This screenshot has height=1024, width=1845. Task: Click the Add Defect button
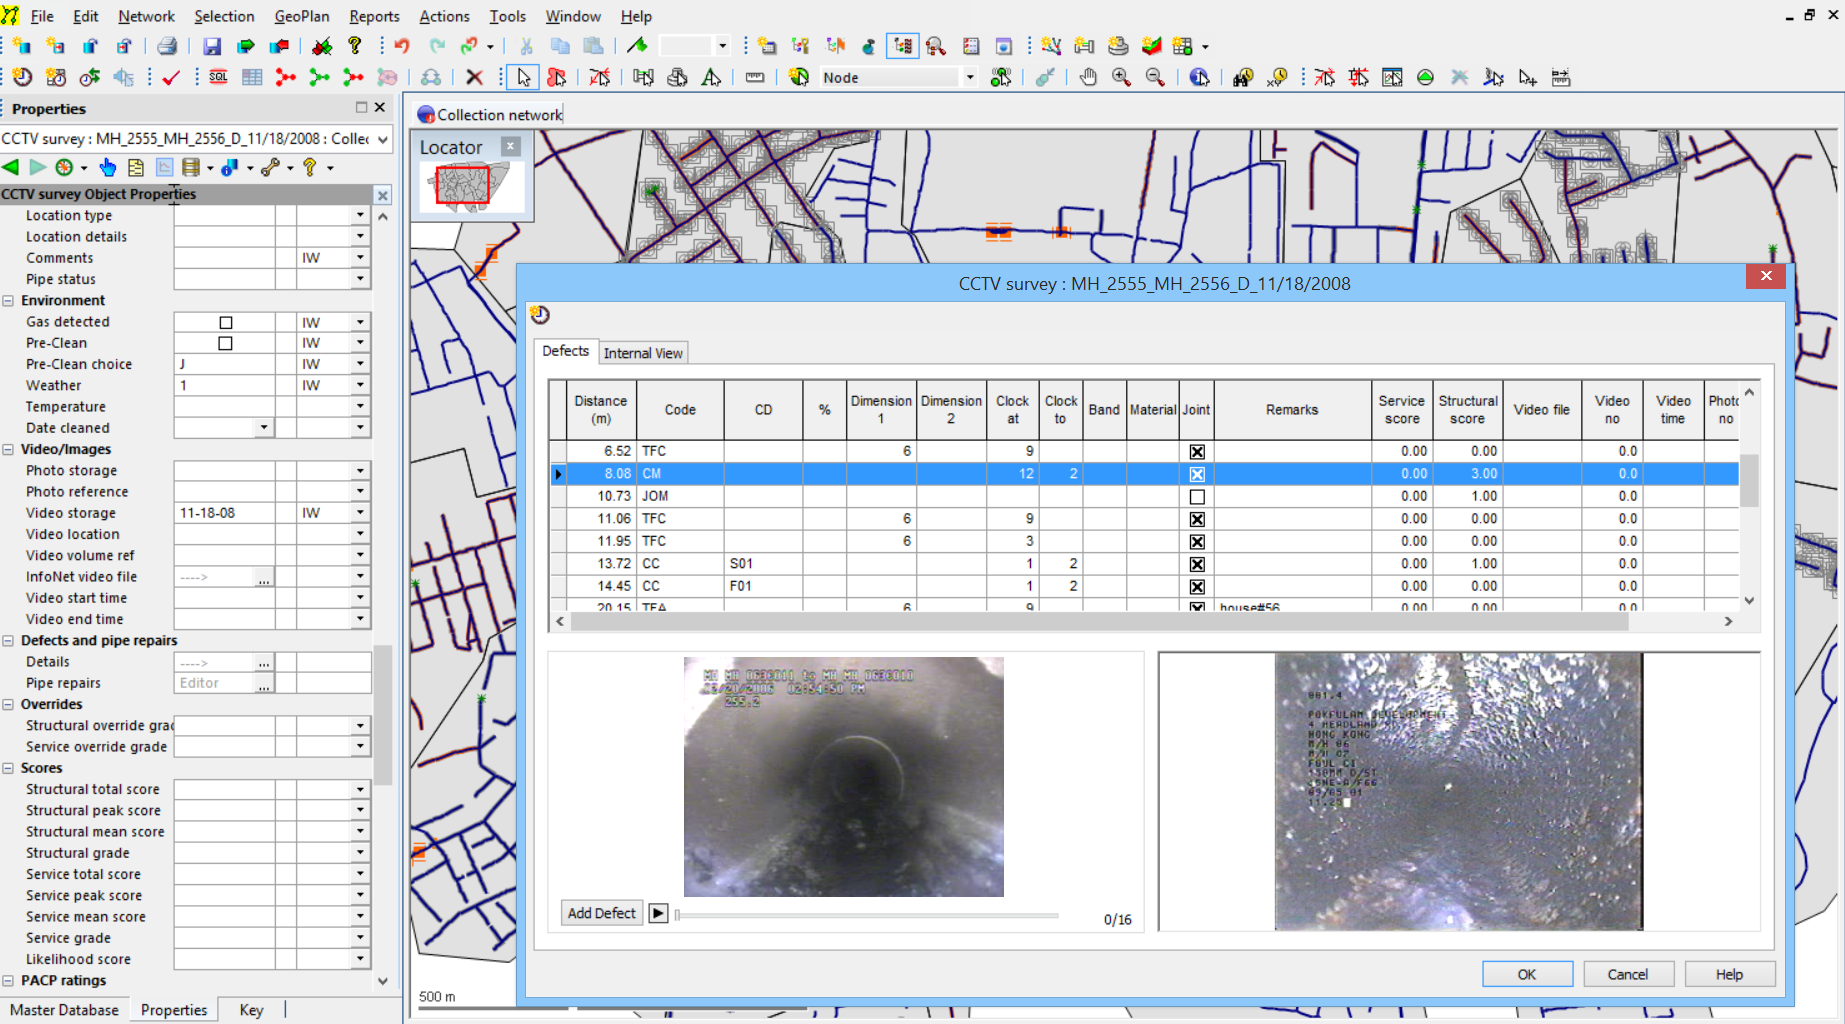click(602, 913)
